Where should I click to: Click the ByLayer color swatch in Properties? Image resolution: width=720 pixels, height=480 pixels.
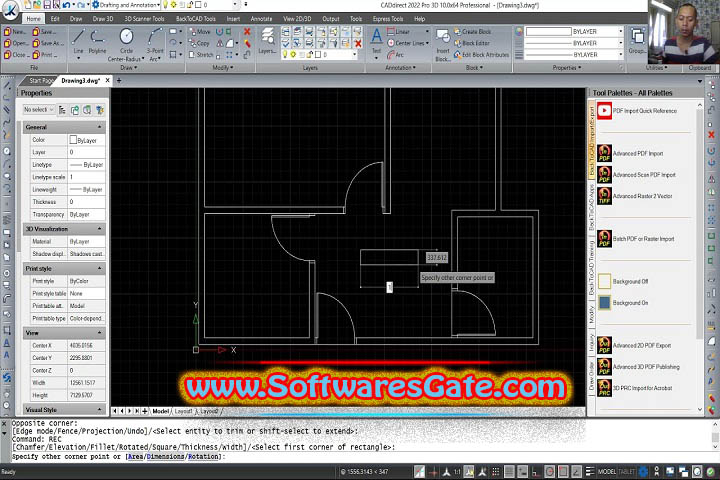click(x=73, y=140)
